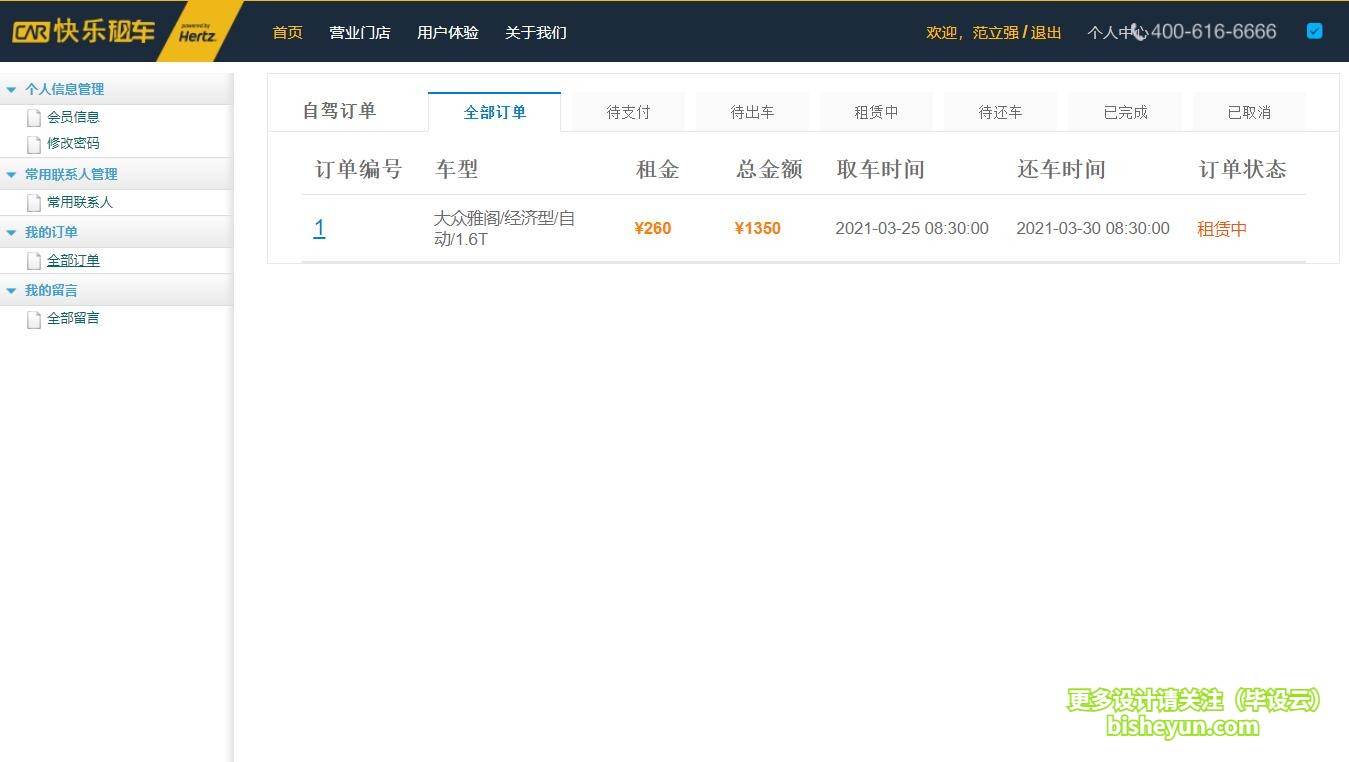The image size is (1349, 762).
Task: Collapse the 我的留言 section
Action: pyautogui.click(x=11, y=290)
